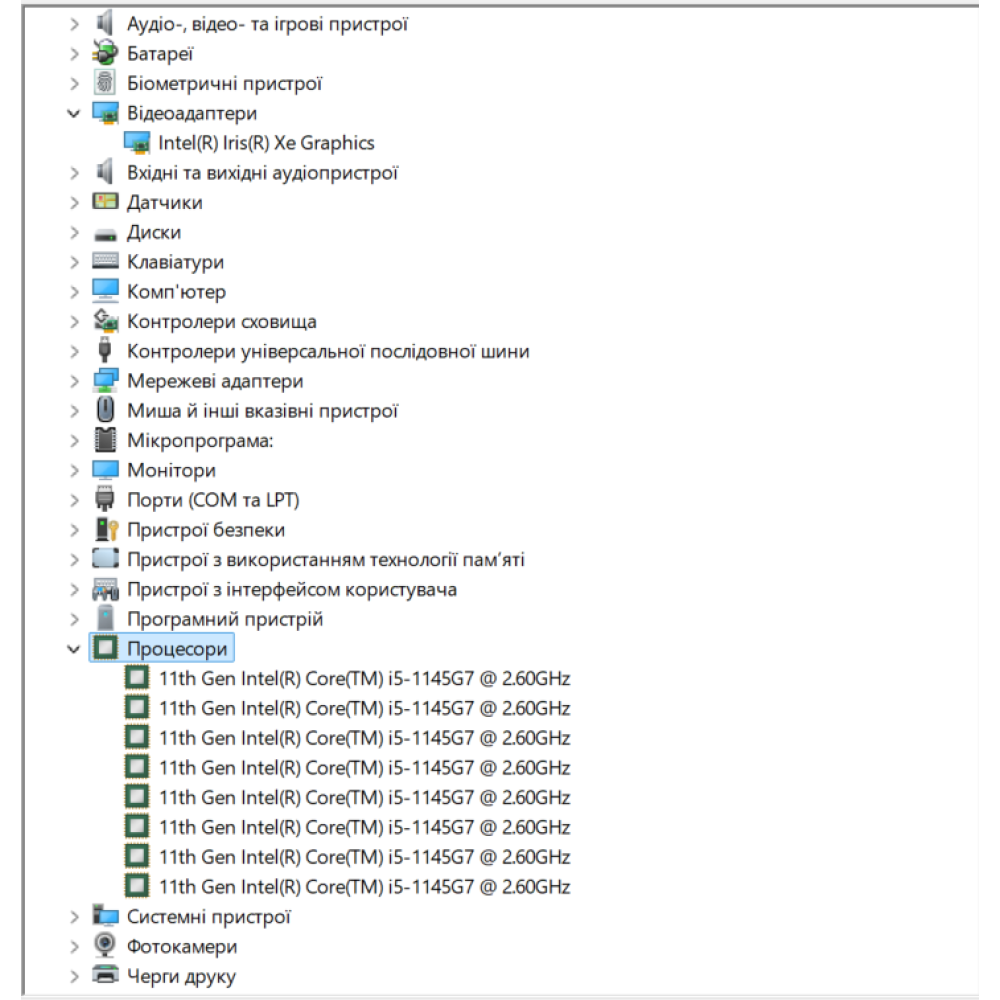Expand the Монітори category
This screenshot has height=1000, width=1000.
pos(74,470)
